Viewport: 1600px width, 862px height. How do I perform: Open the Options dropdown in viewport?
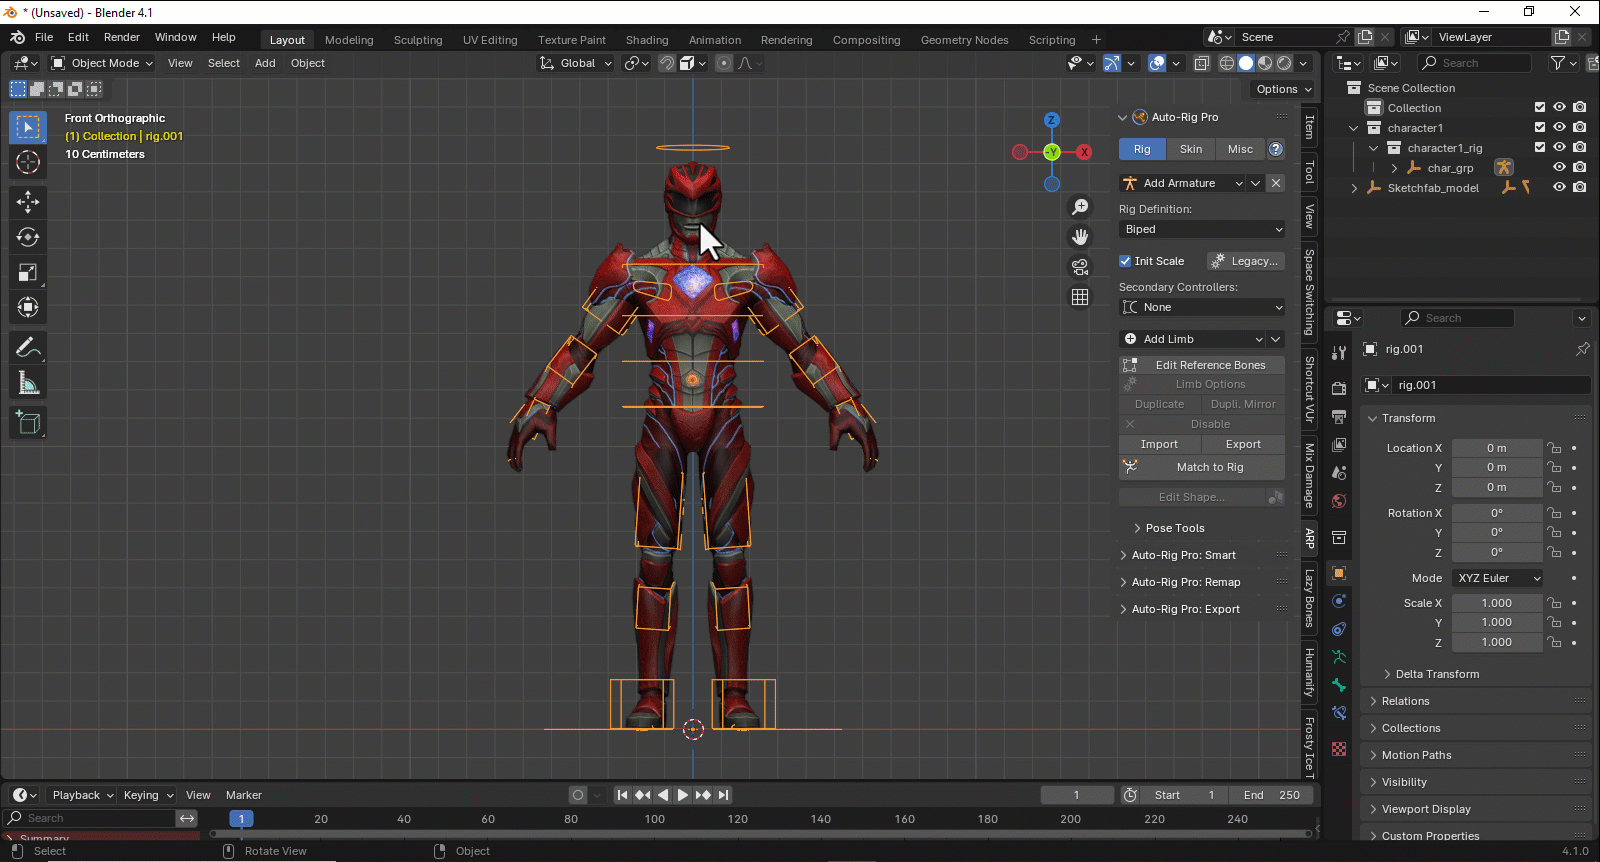click(1283, 89)
